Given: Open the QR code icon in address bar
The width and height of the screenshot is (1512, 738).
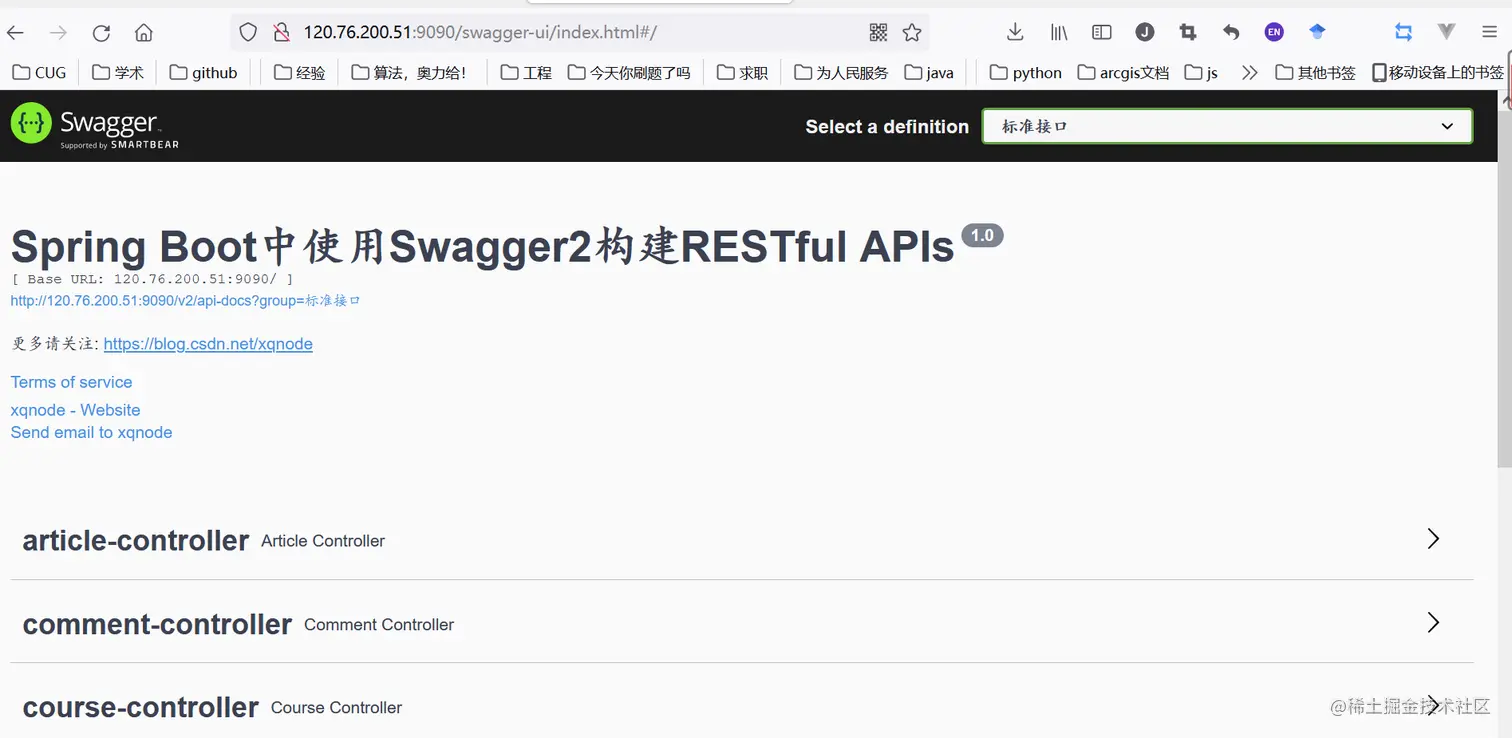Looking at the screenshot, I should [x=878, y=33].
